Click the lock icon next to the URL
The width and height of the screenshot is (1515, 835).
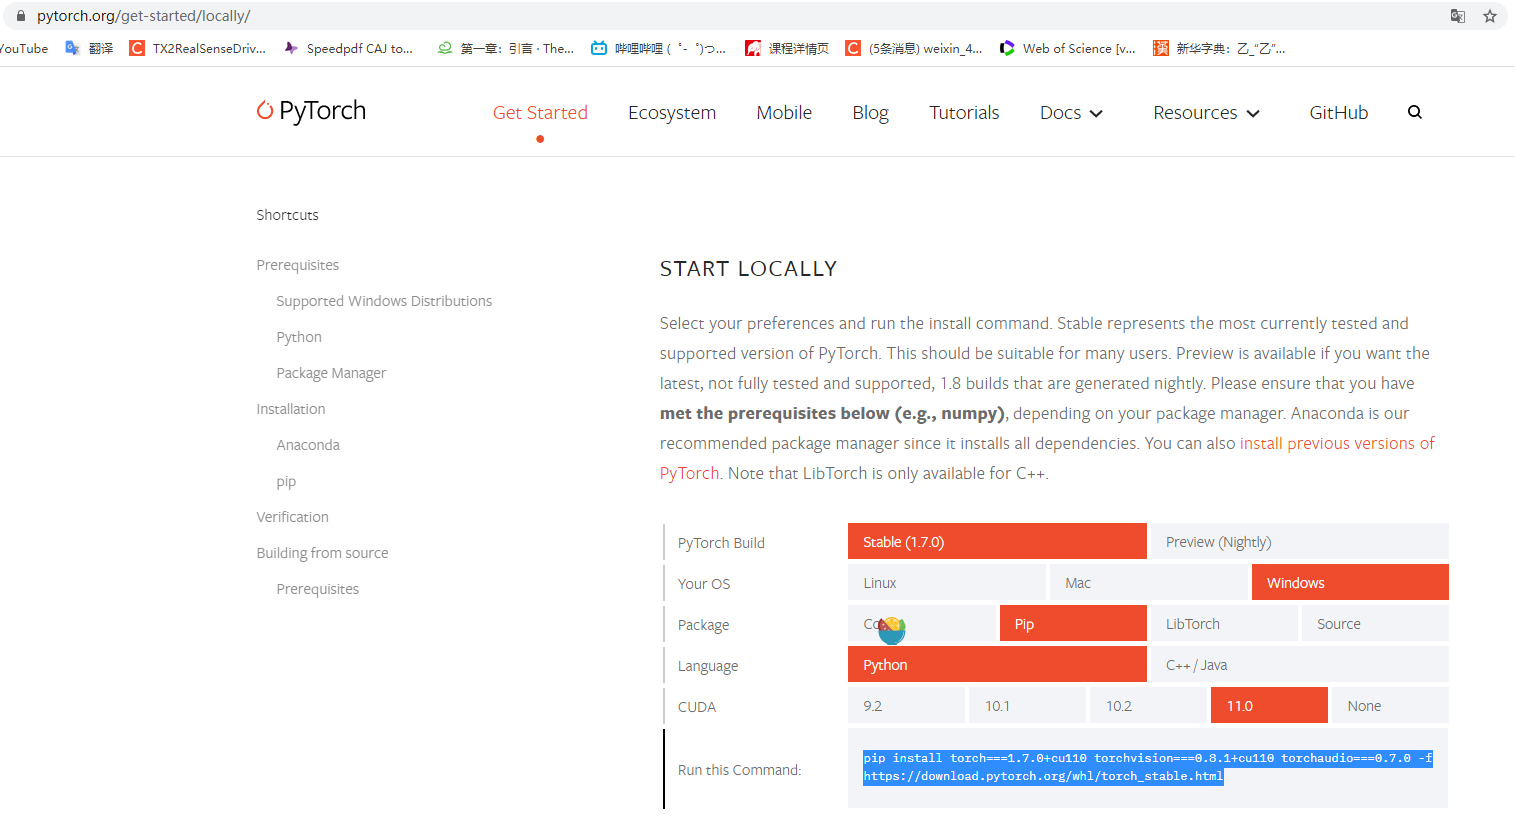click(21, 16)
